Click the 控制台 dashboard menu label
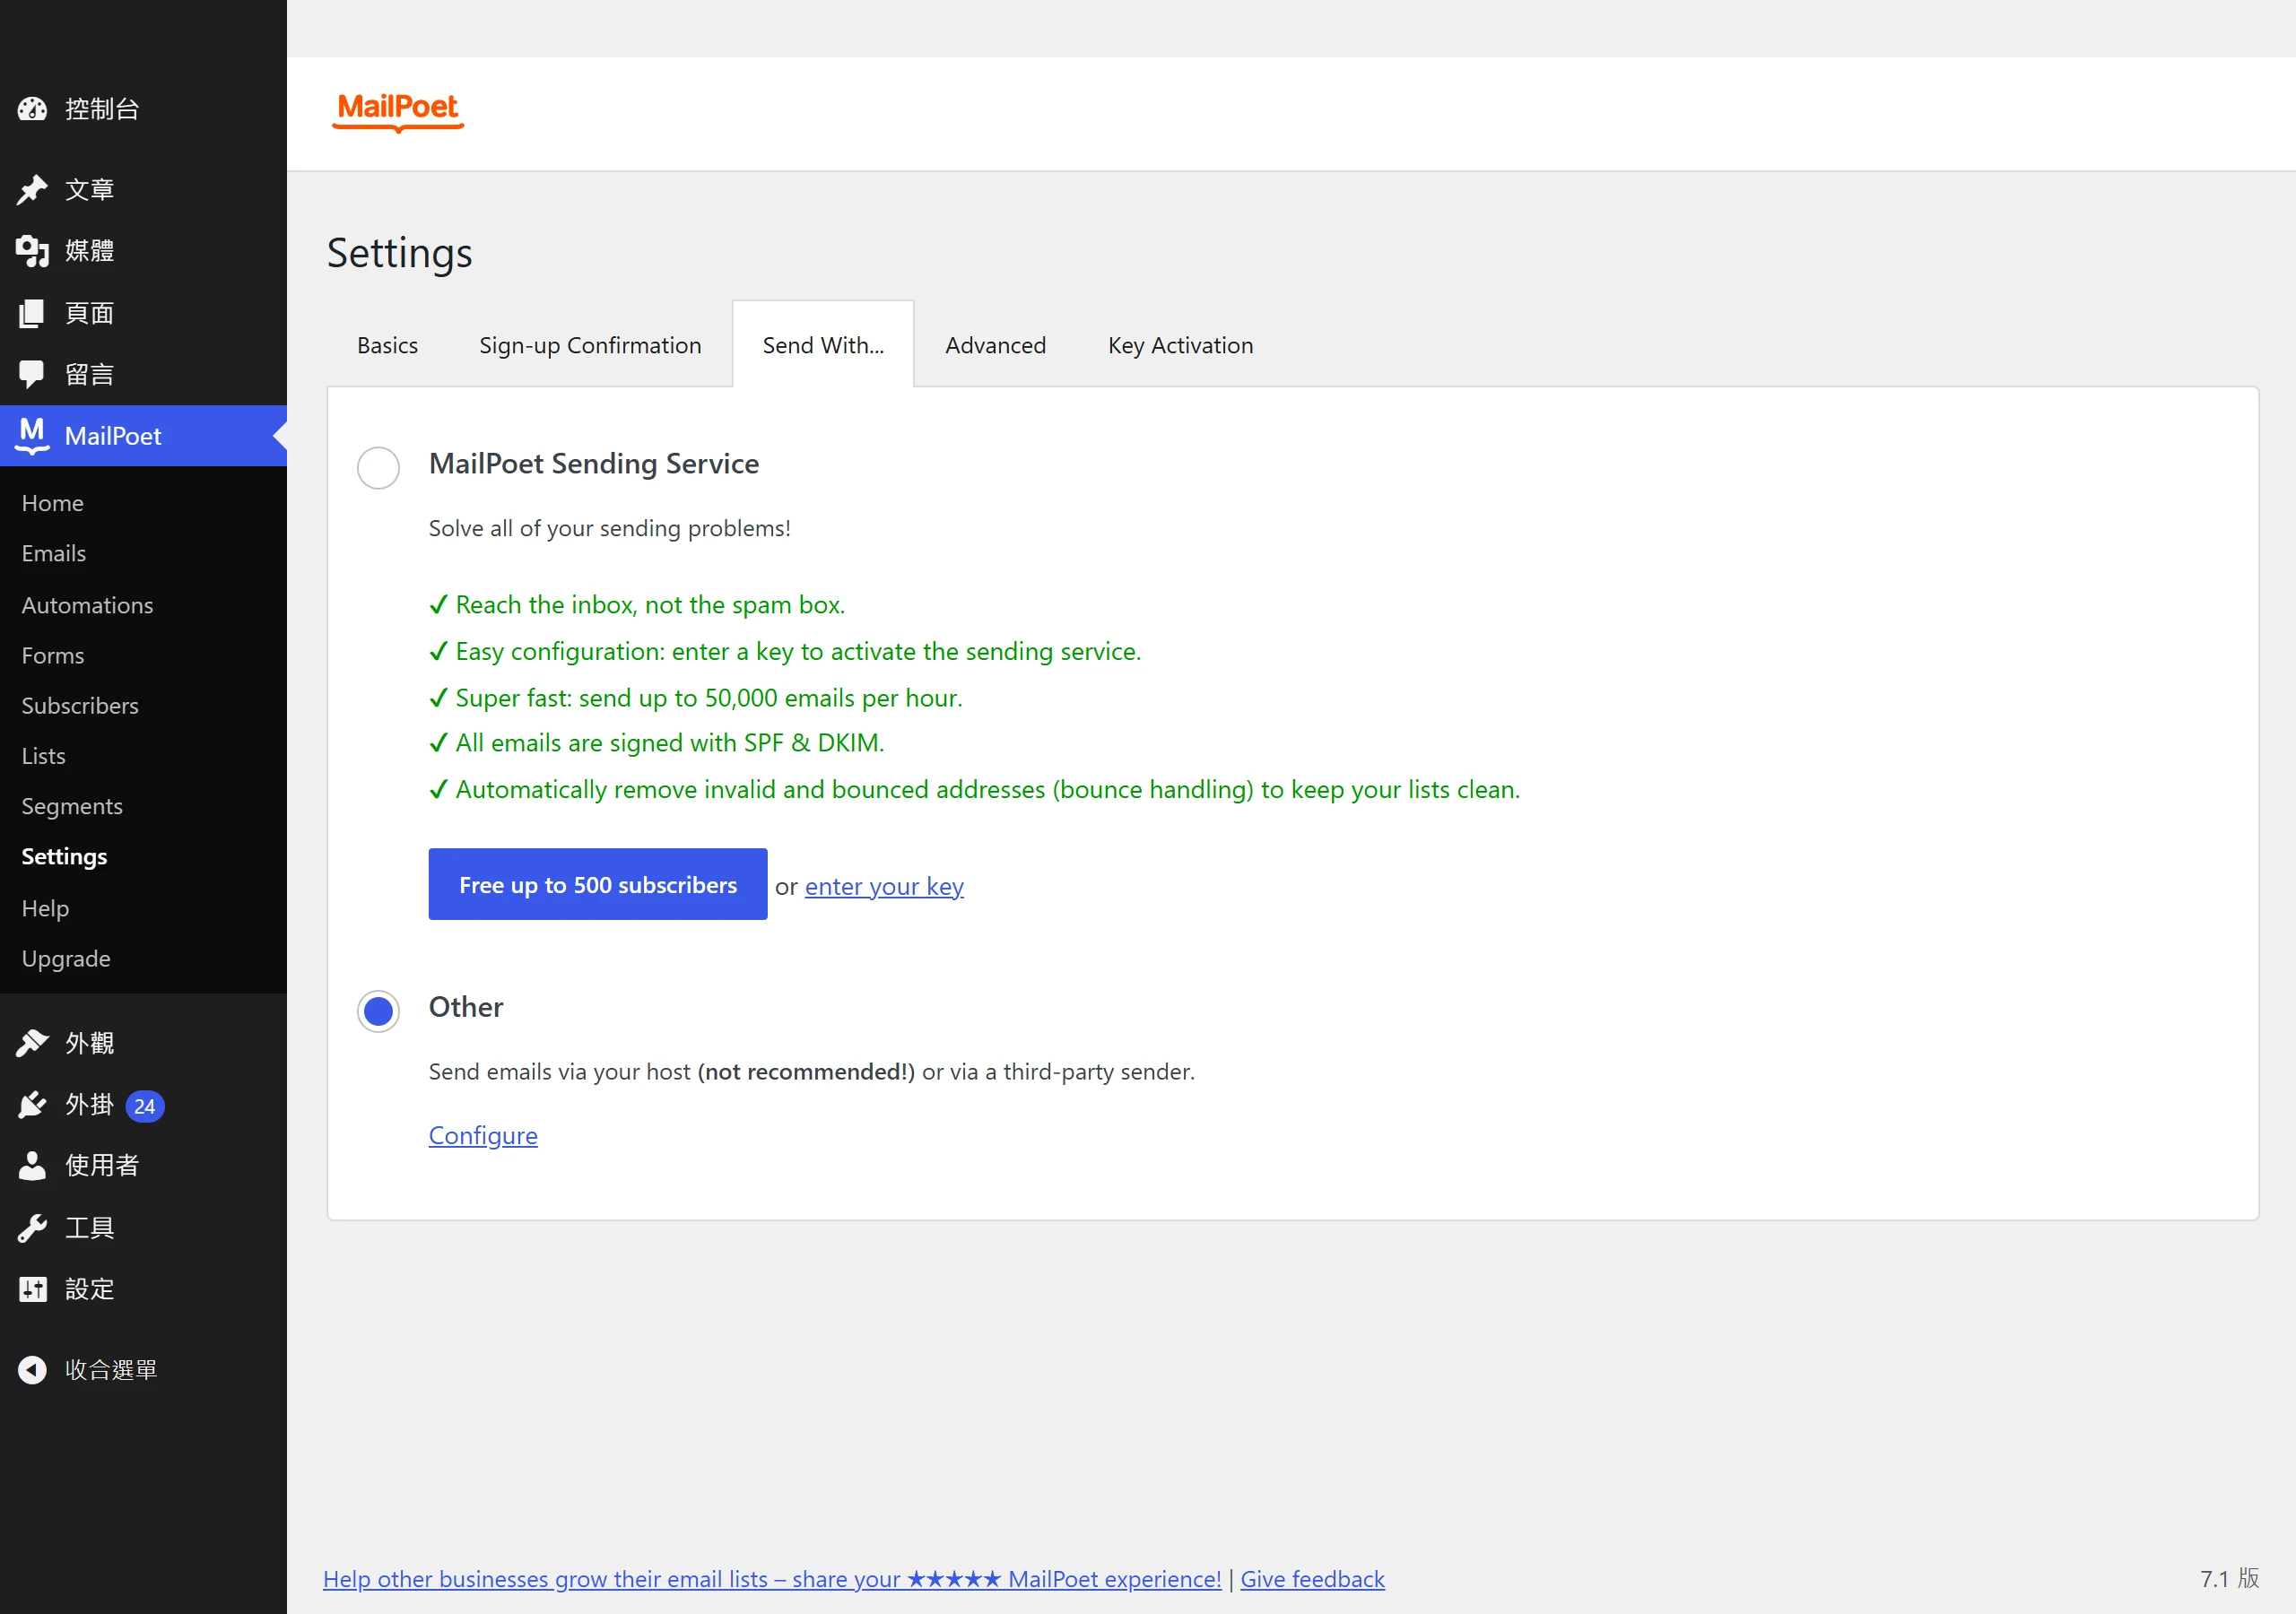2296x1614 pixels. click(102, 109)
